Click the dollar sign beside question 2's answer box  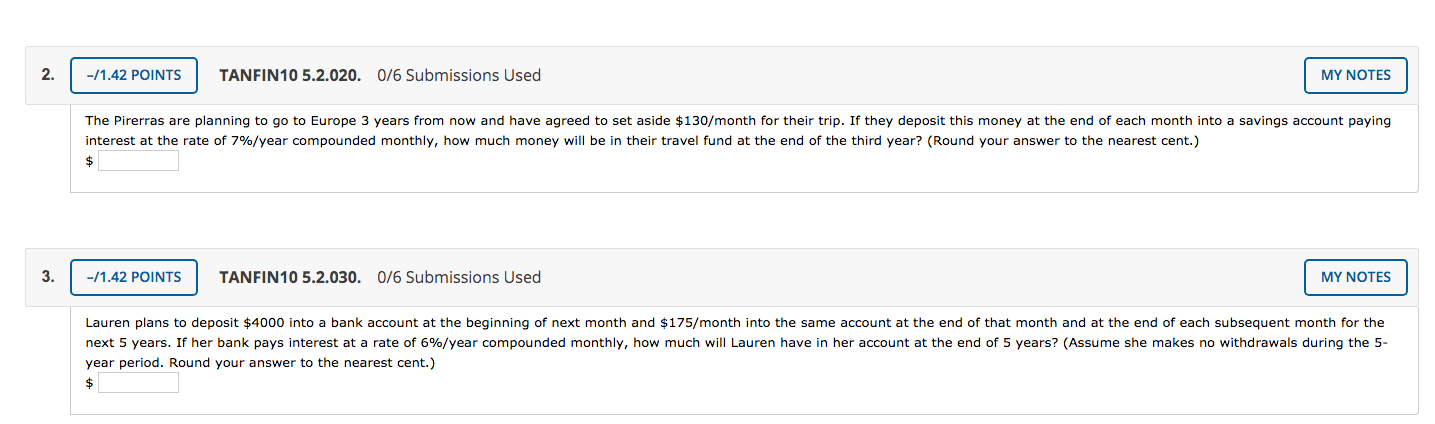[89, 162]
